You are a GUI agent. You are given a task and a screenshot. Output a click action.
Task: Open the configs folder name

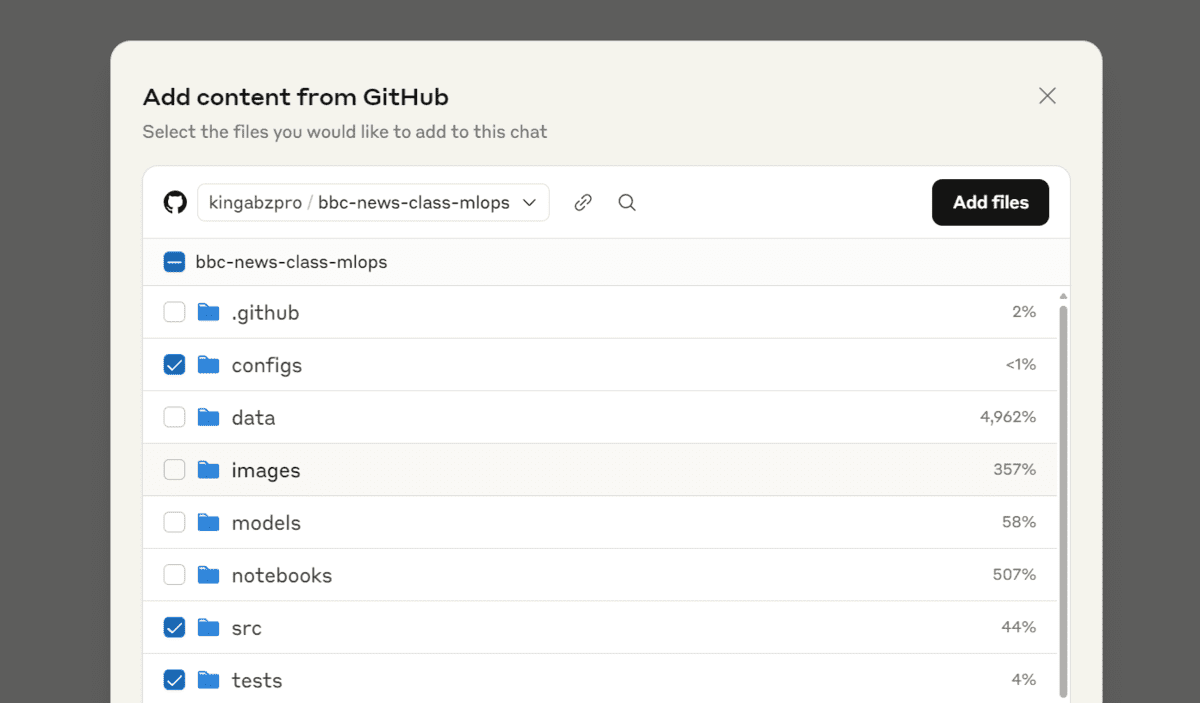(x=267, y=366)
